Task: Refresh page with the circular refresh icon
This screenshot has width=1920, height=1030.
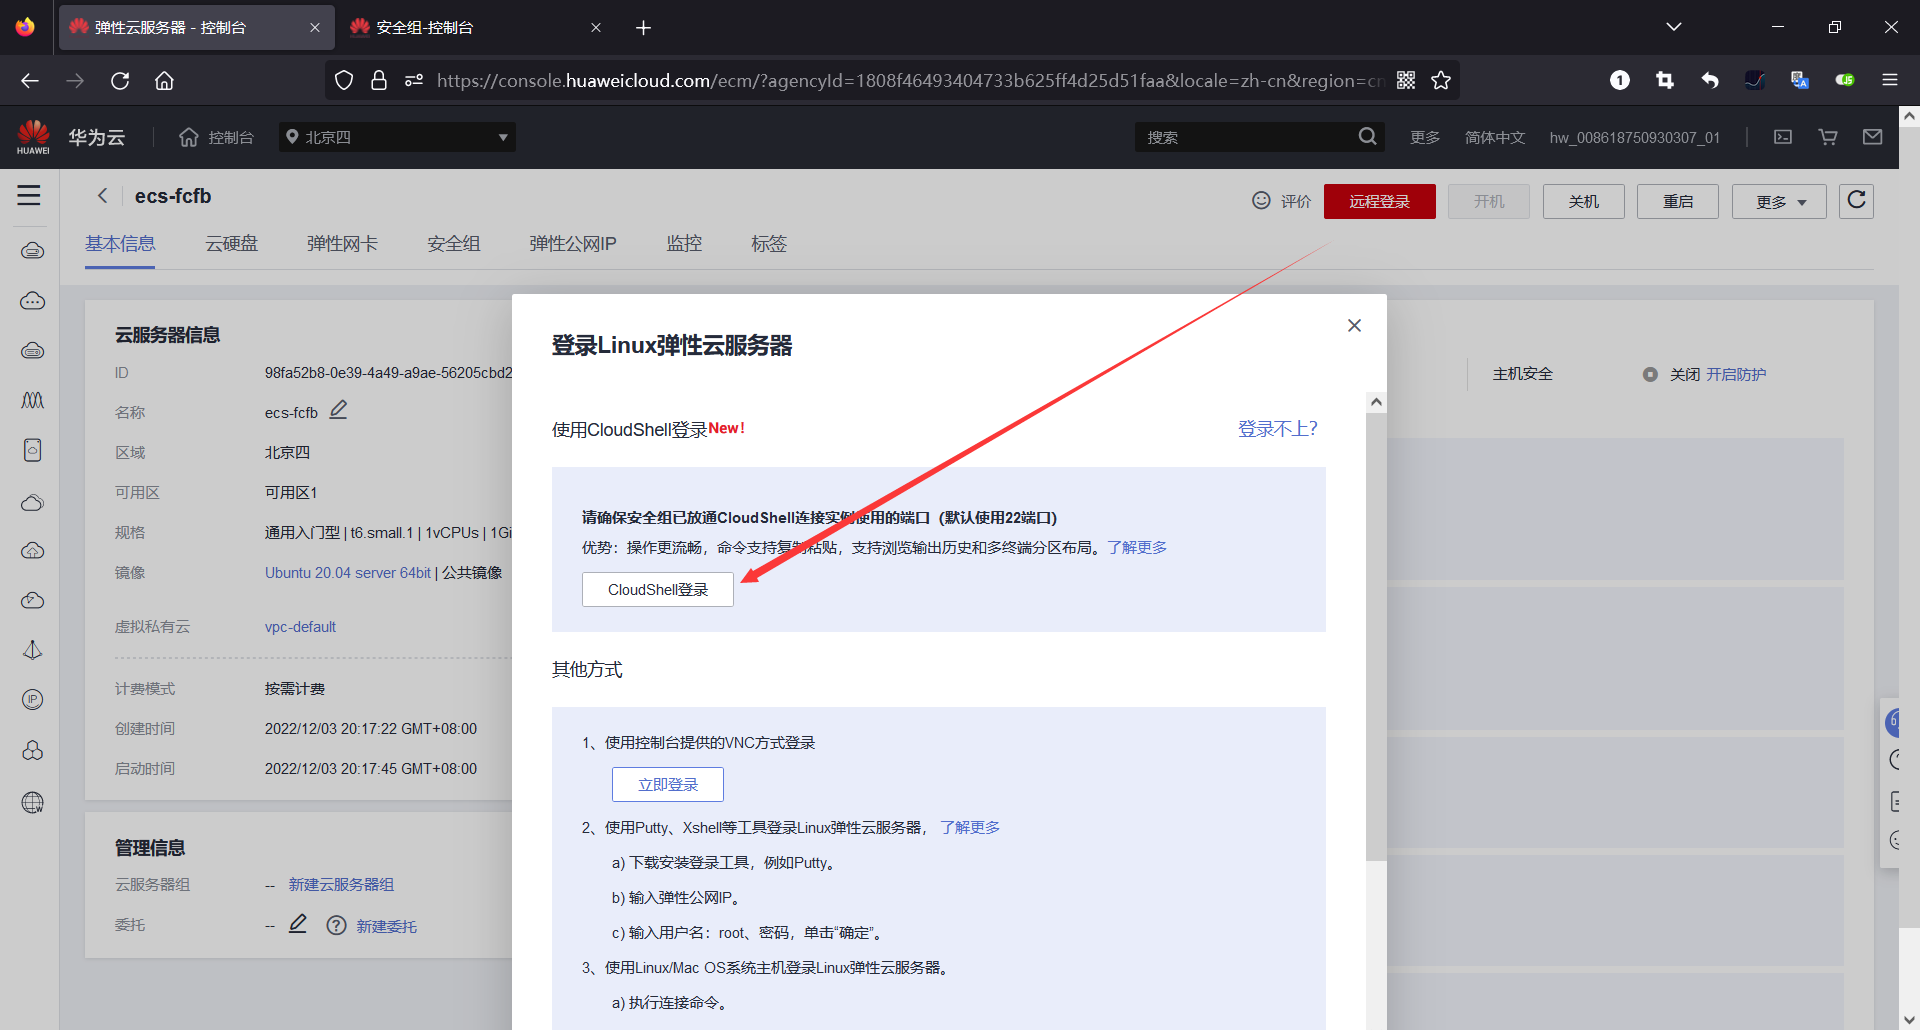Action: (1857, 201)
